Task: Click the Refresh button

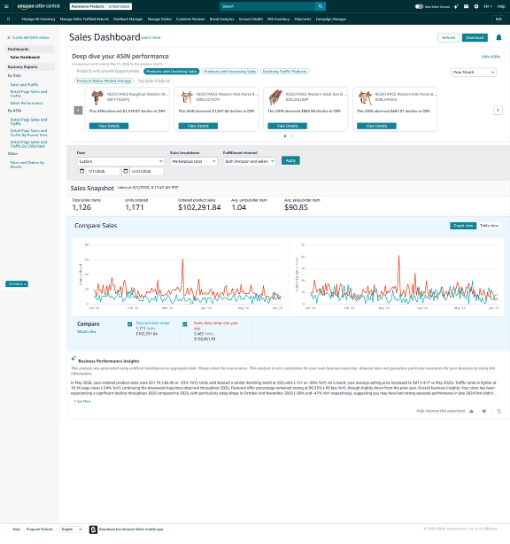Action: coord(449,37)
